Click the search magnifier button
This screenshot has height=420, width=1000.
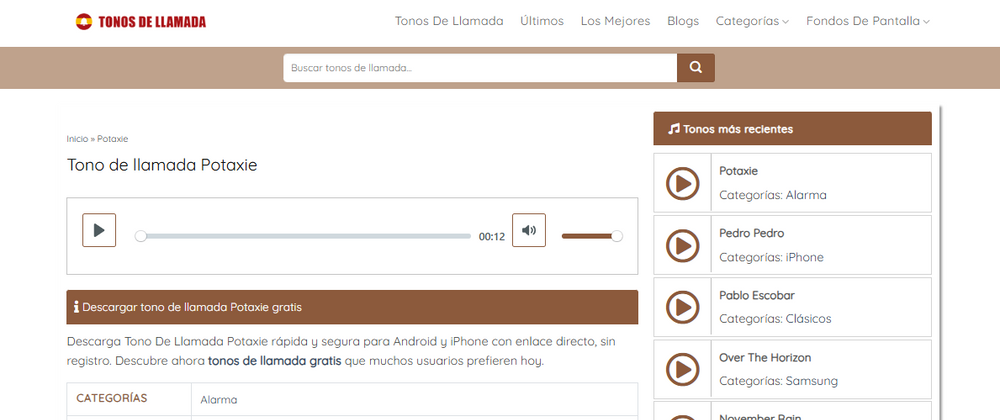[x=696, y=68]
